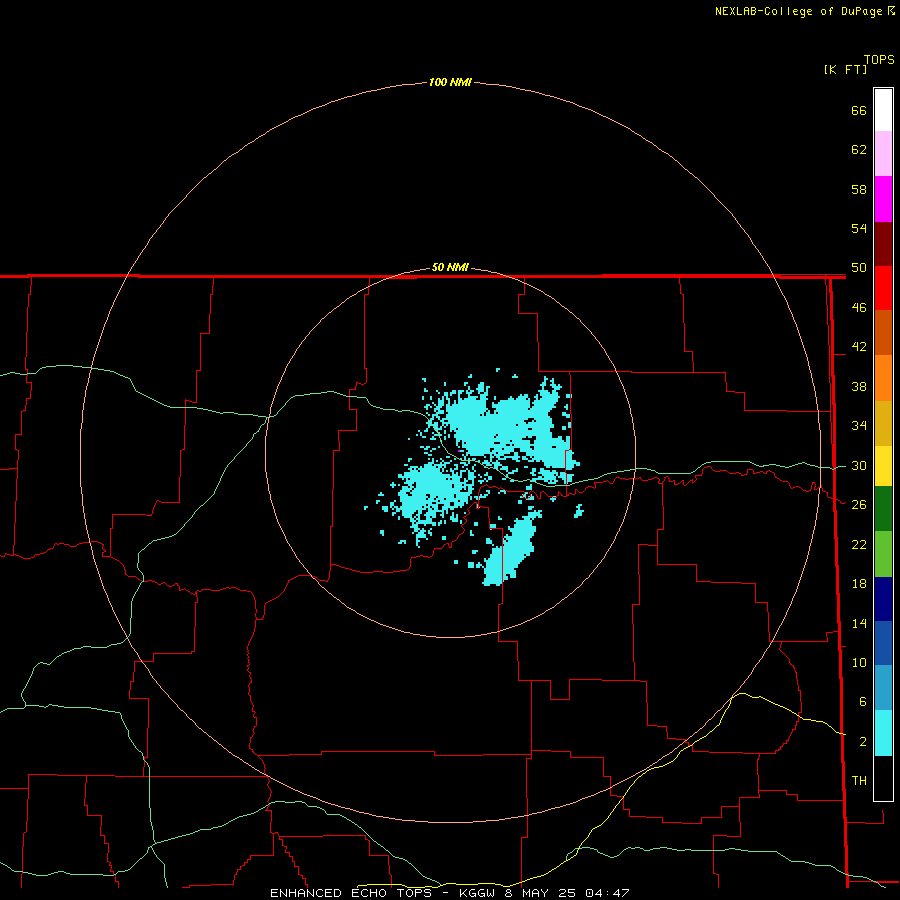Click the legend value 6
The height and width of the screenshot is (900, 900).
862,701
